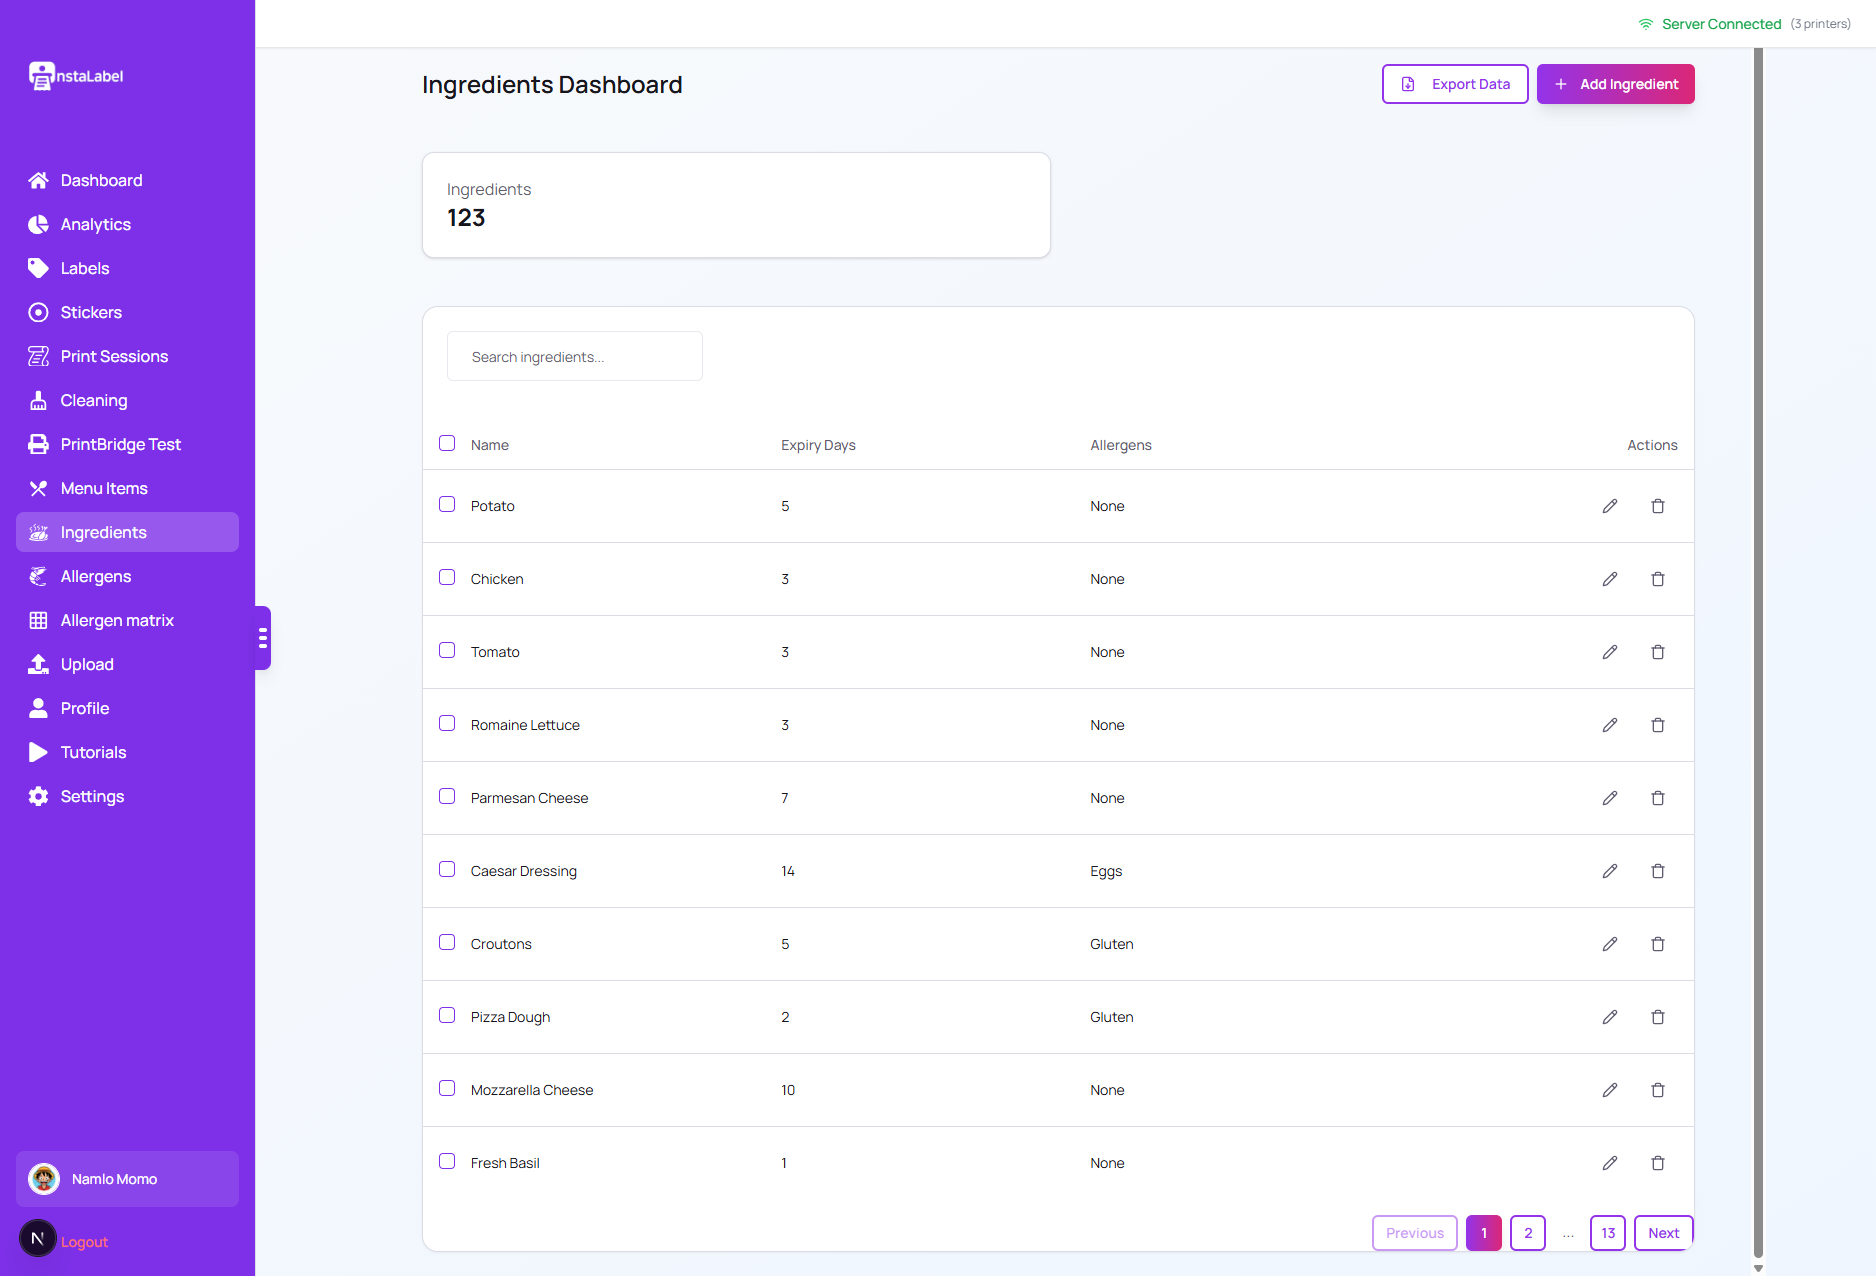Edit Caesar Dressing with pencil icon
Viewport: 1876px width, 1276px height.
tap(1609, 871)
